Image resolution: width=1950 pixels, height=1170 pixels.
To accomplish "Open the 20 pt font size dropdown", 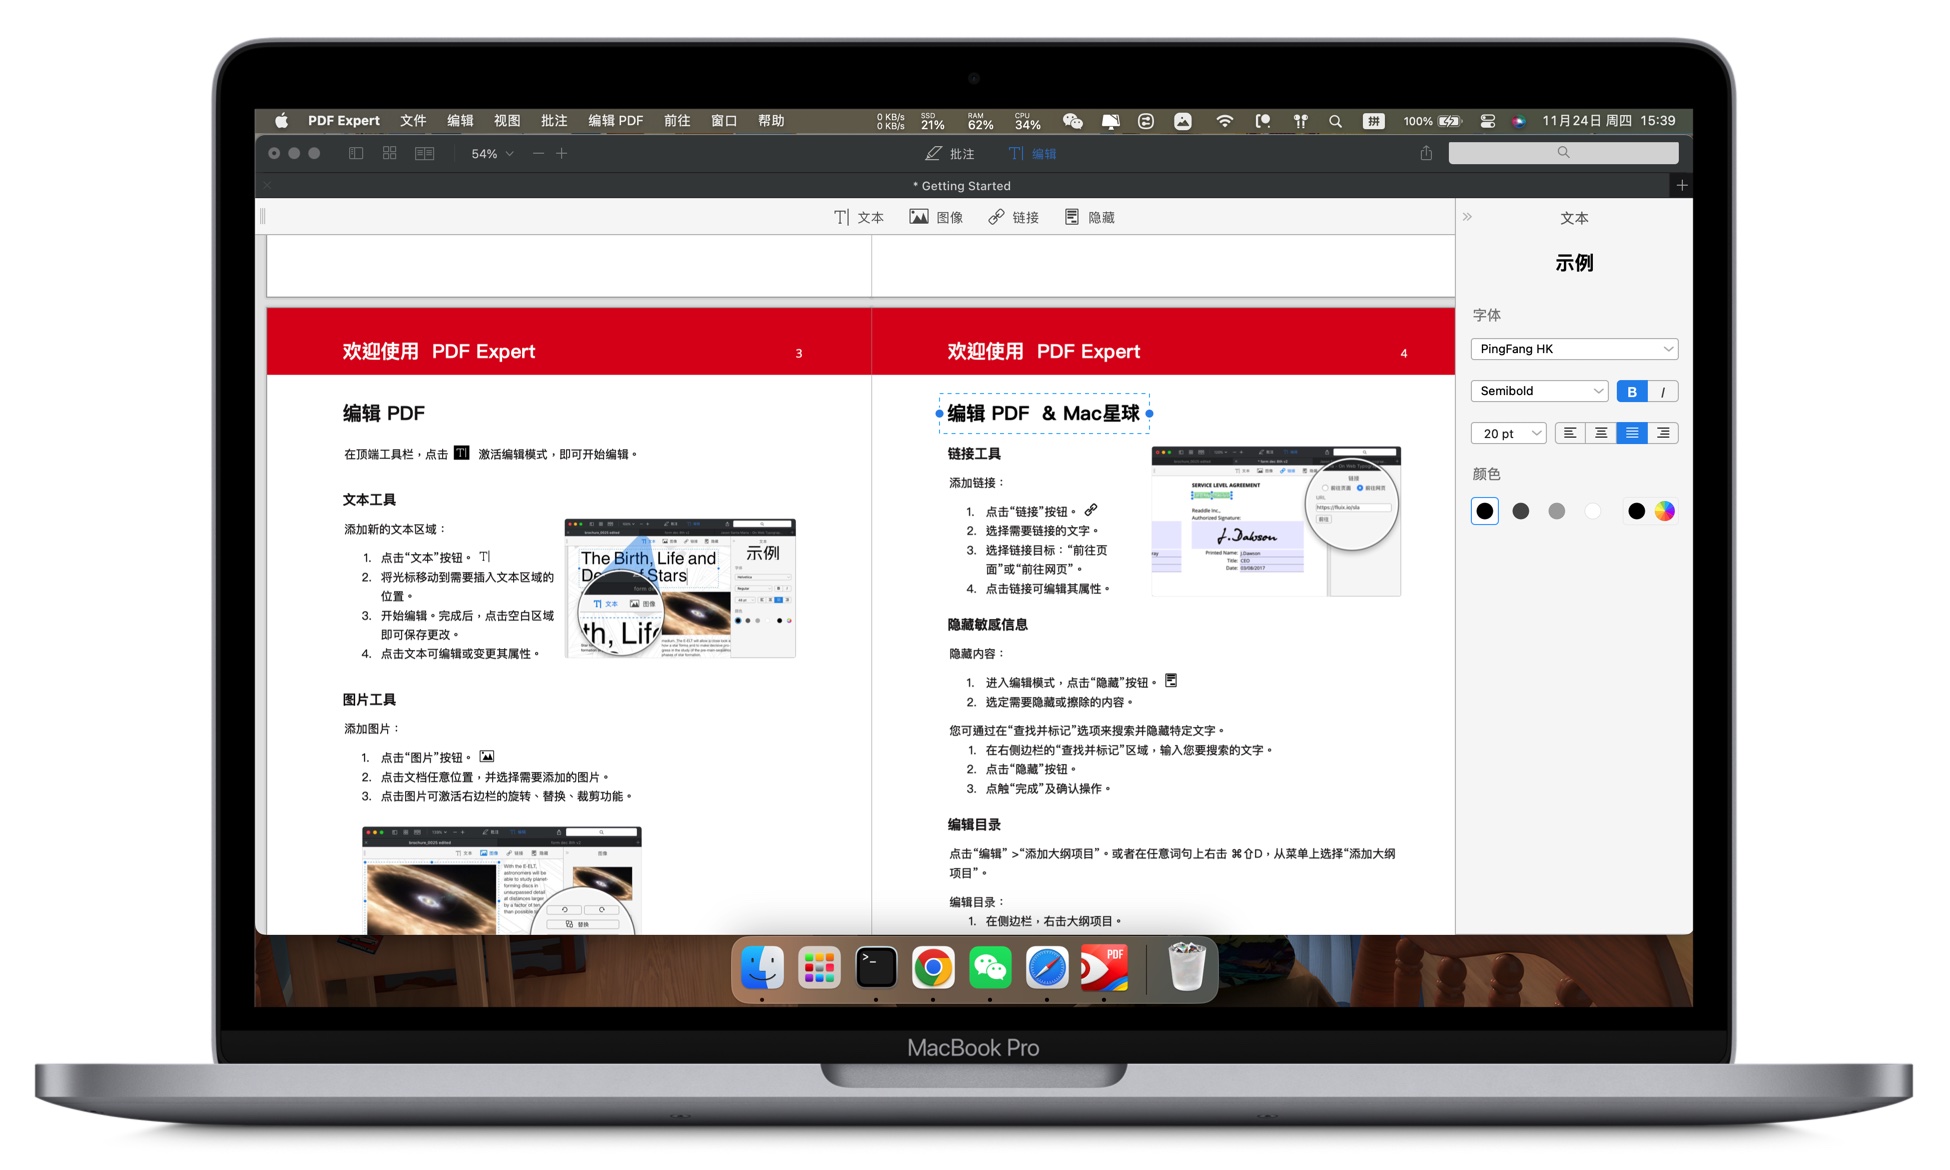I will 1508,433.
